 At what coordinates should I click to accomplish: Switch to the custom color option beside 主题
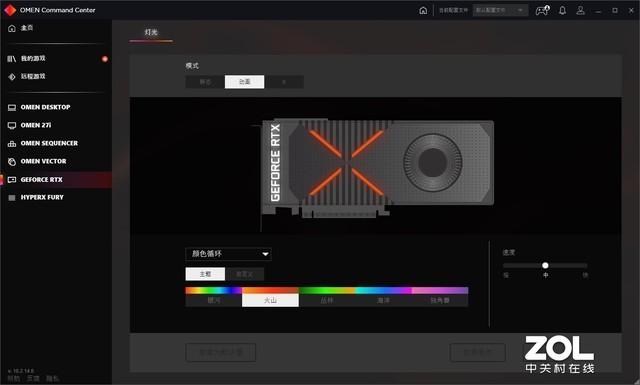click(x=244, y=274)
